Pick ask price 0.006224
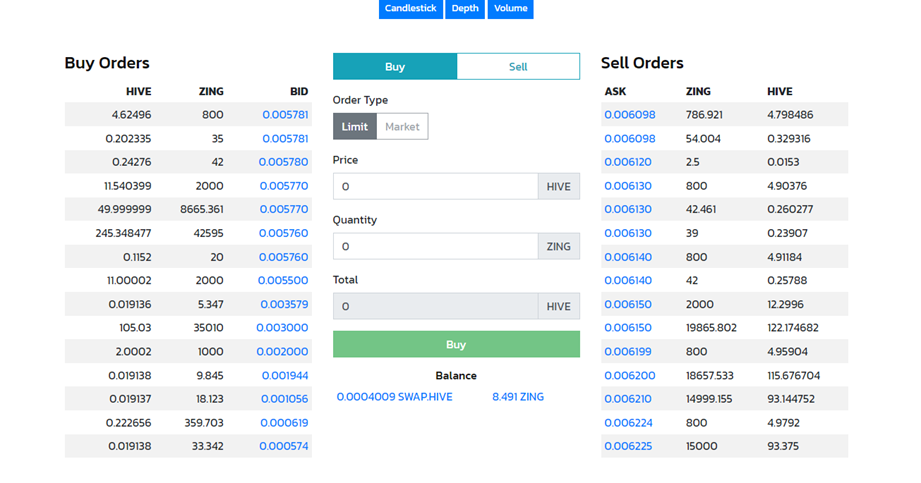 tap(628, 422)
